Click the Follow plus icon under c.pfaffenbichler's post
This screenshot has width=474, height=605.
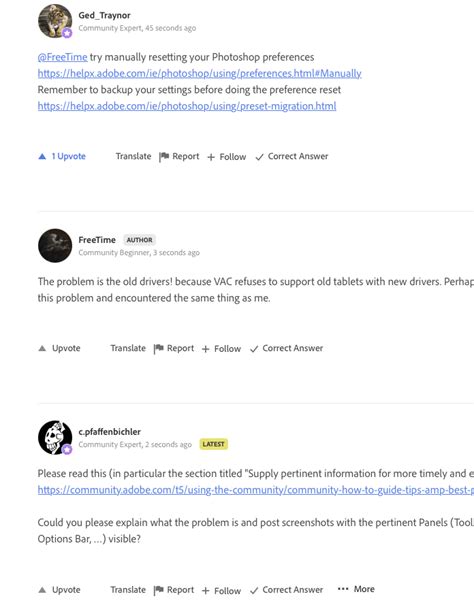[x=205, y=591]
